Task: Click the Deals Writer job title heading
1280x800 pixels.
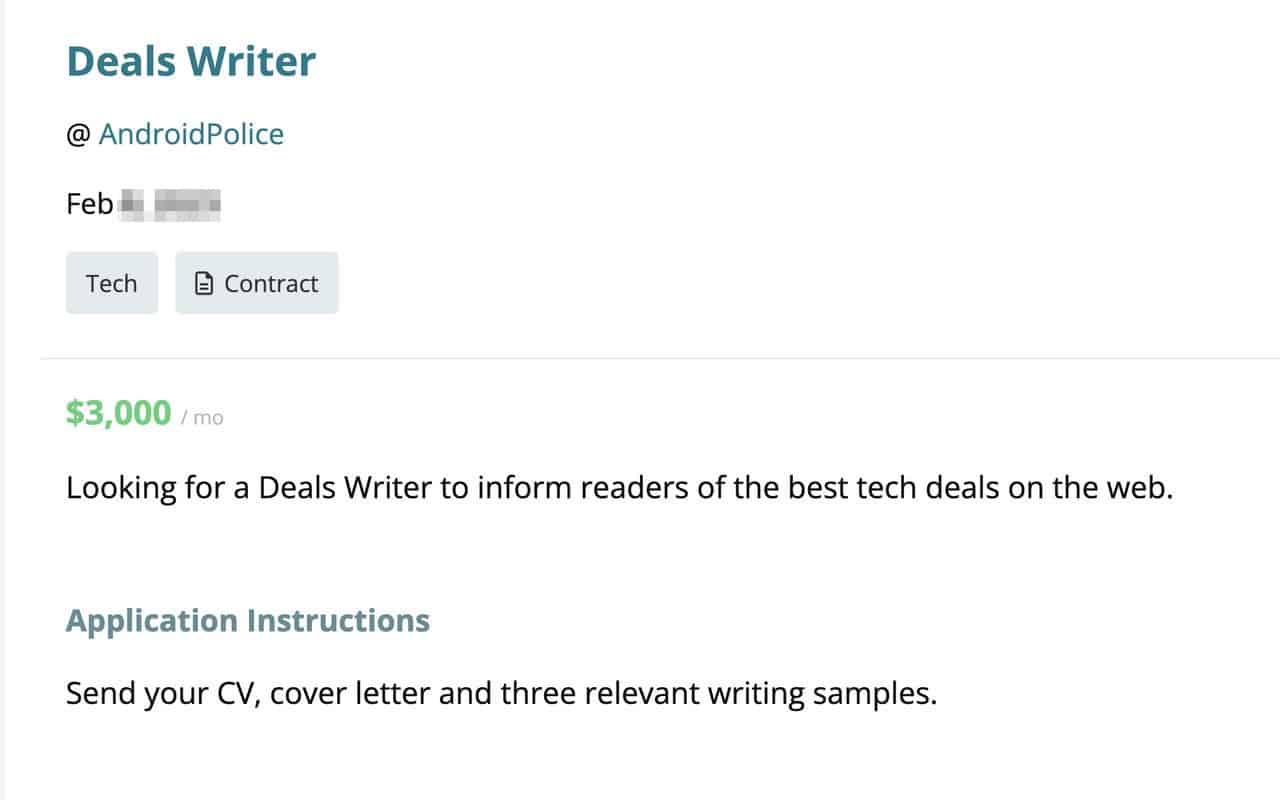Action: pos(191,61)
